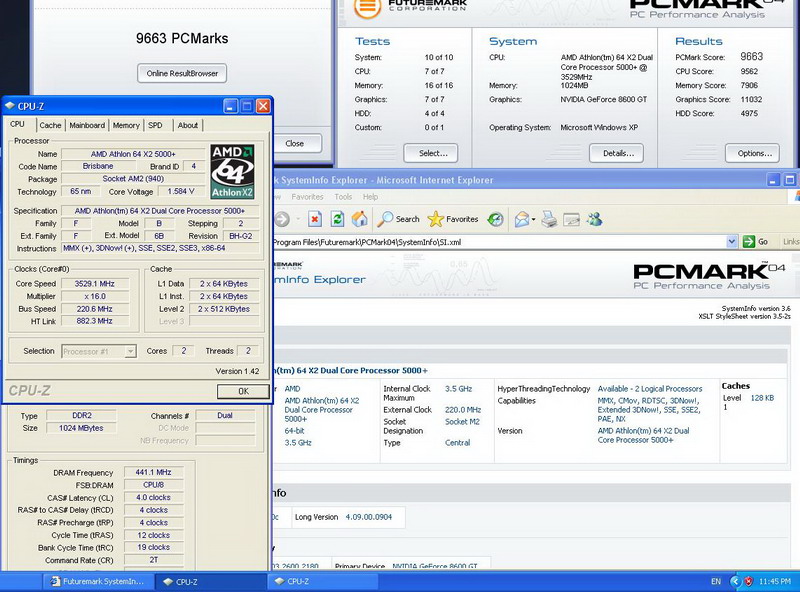Click the Refresh icon in Internet Explorer

pos(337,219)
